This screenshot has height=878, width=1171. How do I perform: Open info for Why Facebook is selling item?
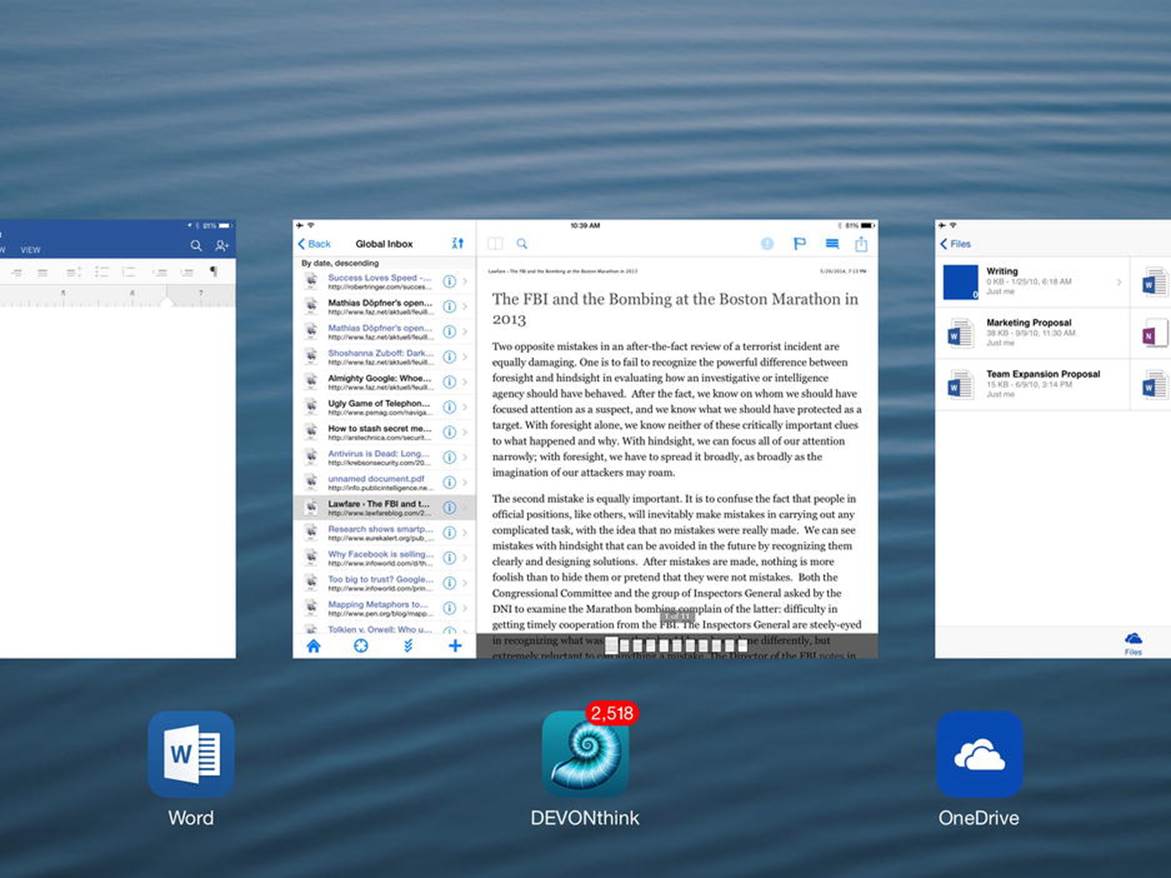click(x=450, y=558)
